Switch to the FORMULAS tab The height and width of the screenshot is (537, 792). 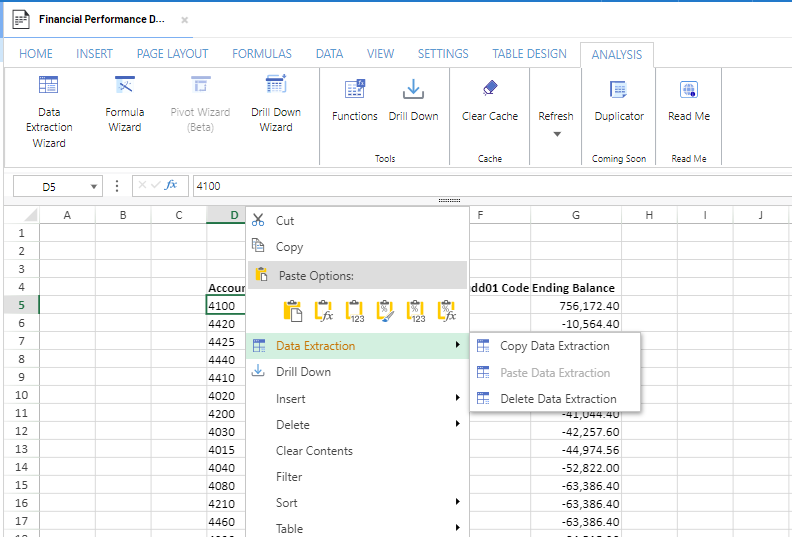262,54
